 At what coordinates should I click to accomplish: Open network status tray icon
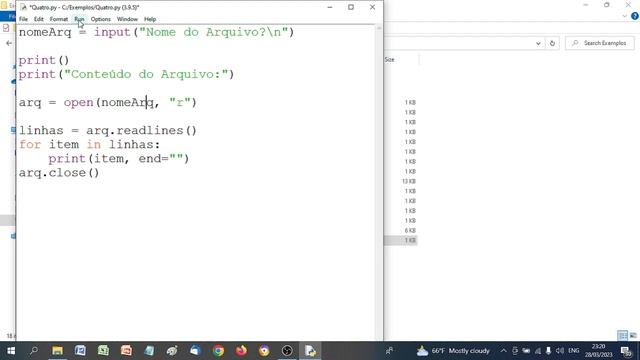538,351
